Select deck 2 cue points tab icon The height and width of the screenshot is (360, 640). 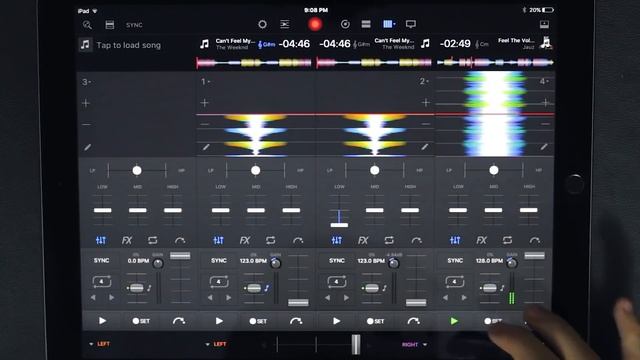416,240
